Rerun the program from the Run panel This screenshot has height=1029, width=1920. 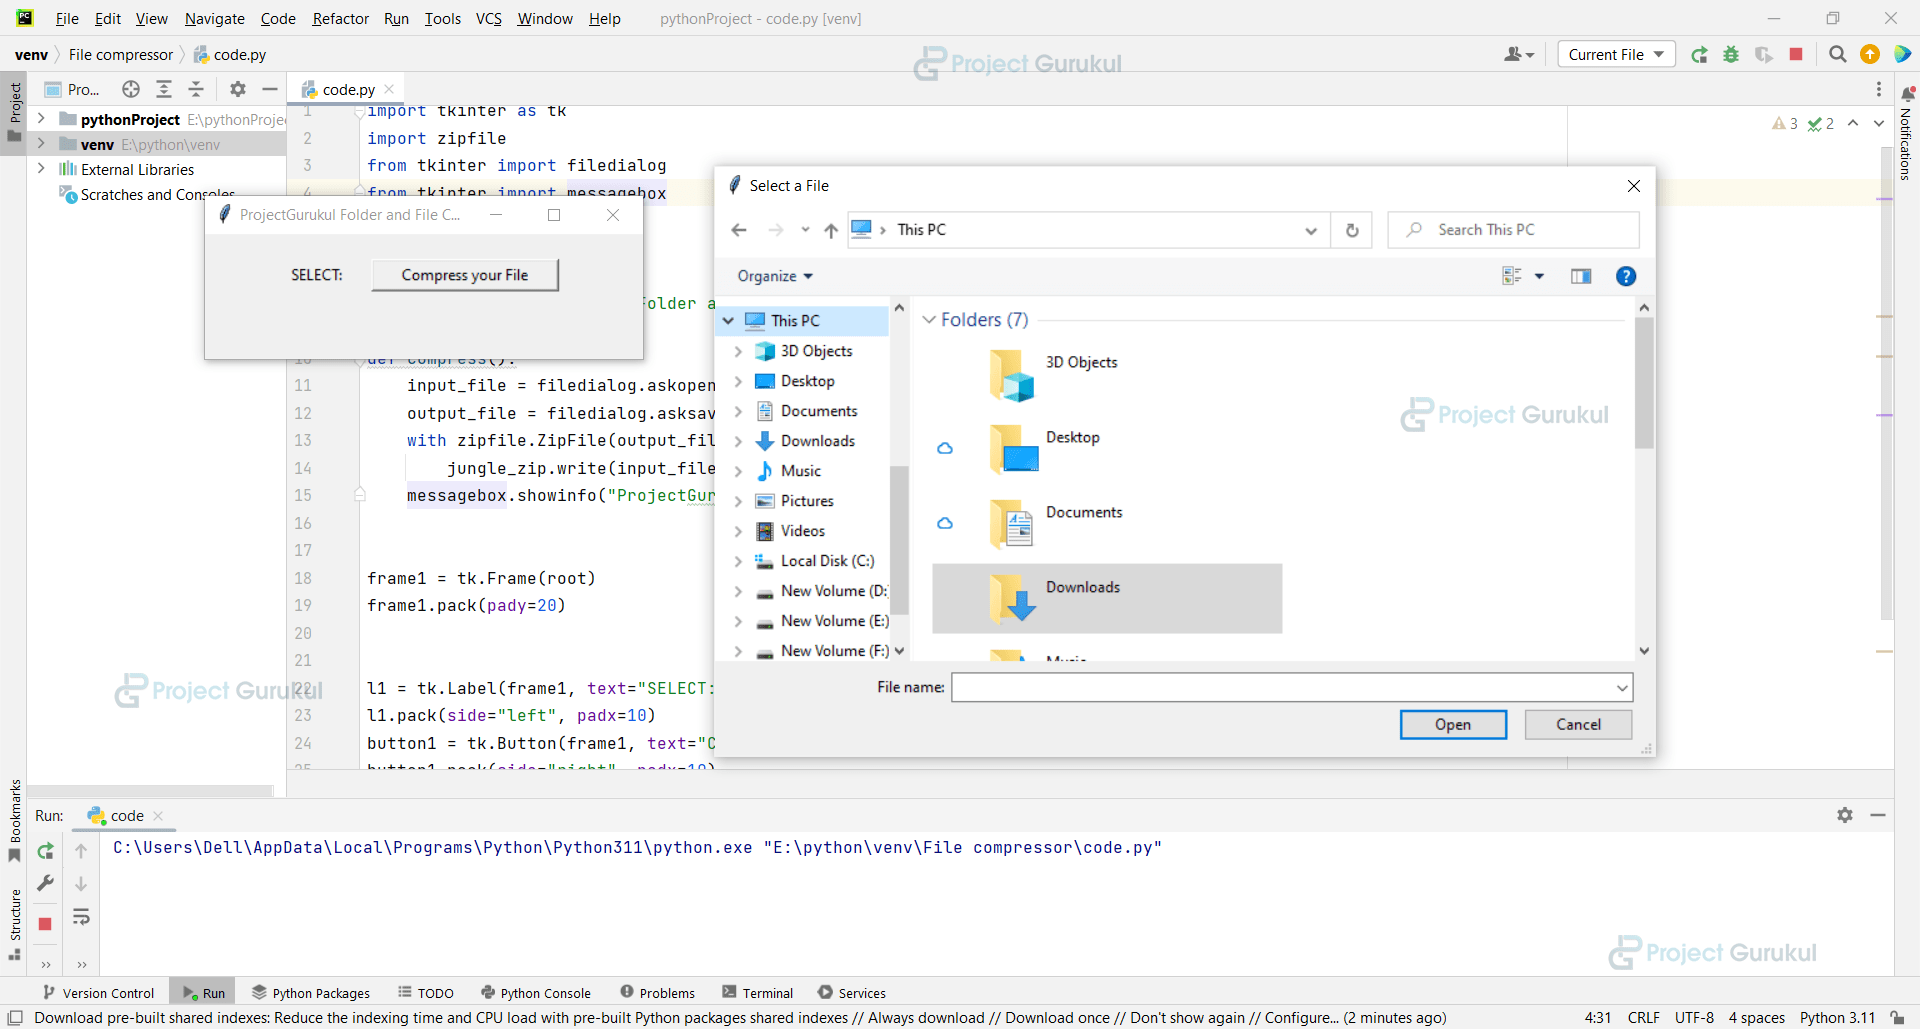click(x=44, y=850)
